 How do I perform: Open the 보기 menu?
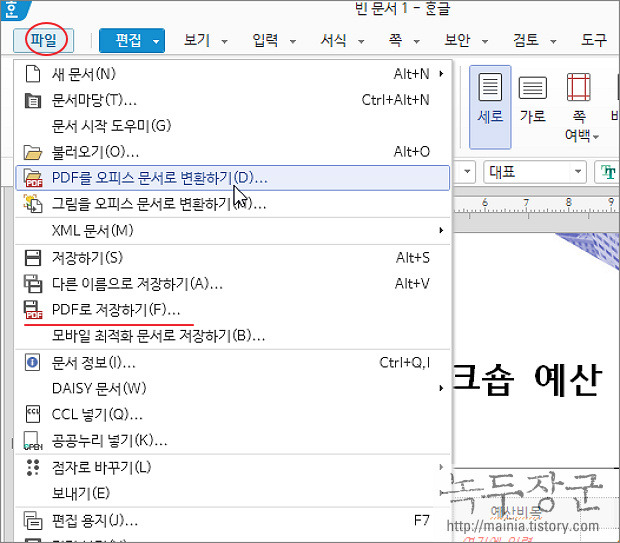(x=197, y=40)
